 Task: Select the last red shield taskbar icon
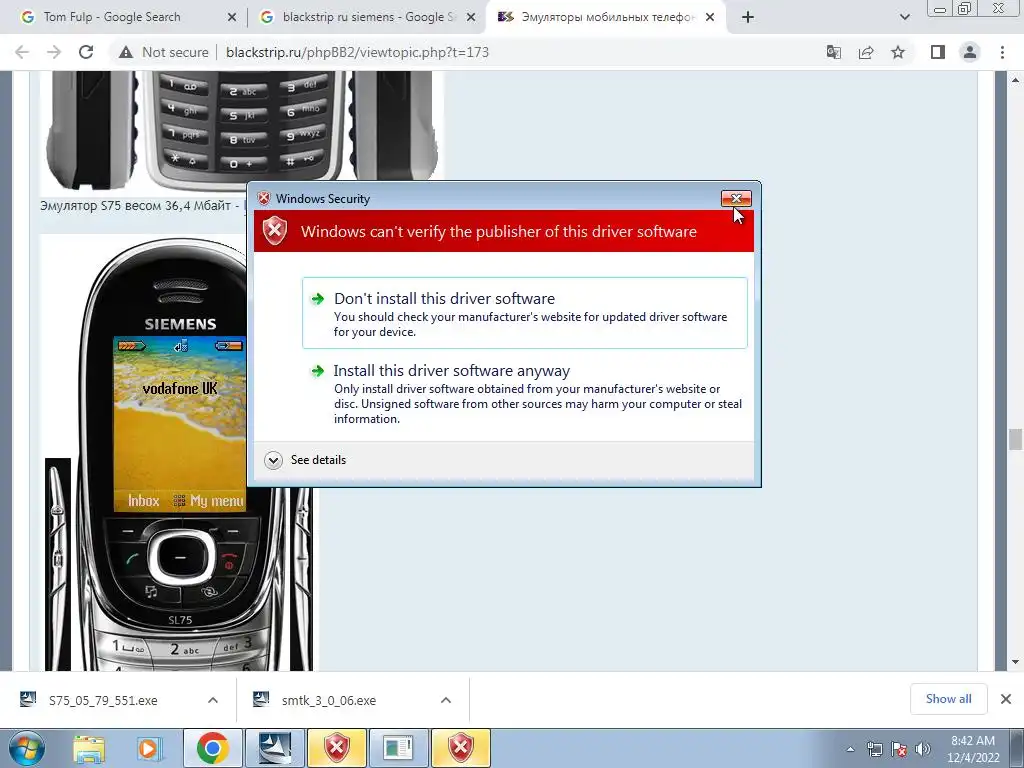pyautogui.click(x=461, y=748)
